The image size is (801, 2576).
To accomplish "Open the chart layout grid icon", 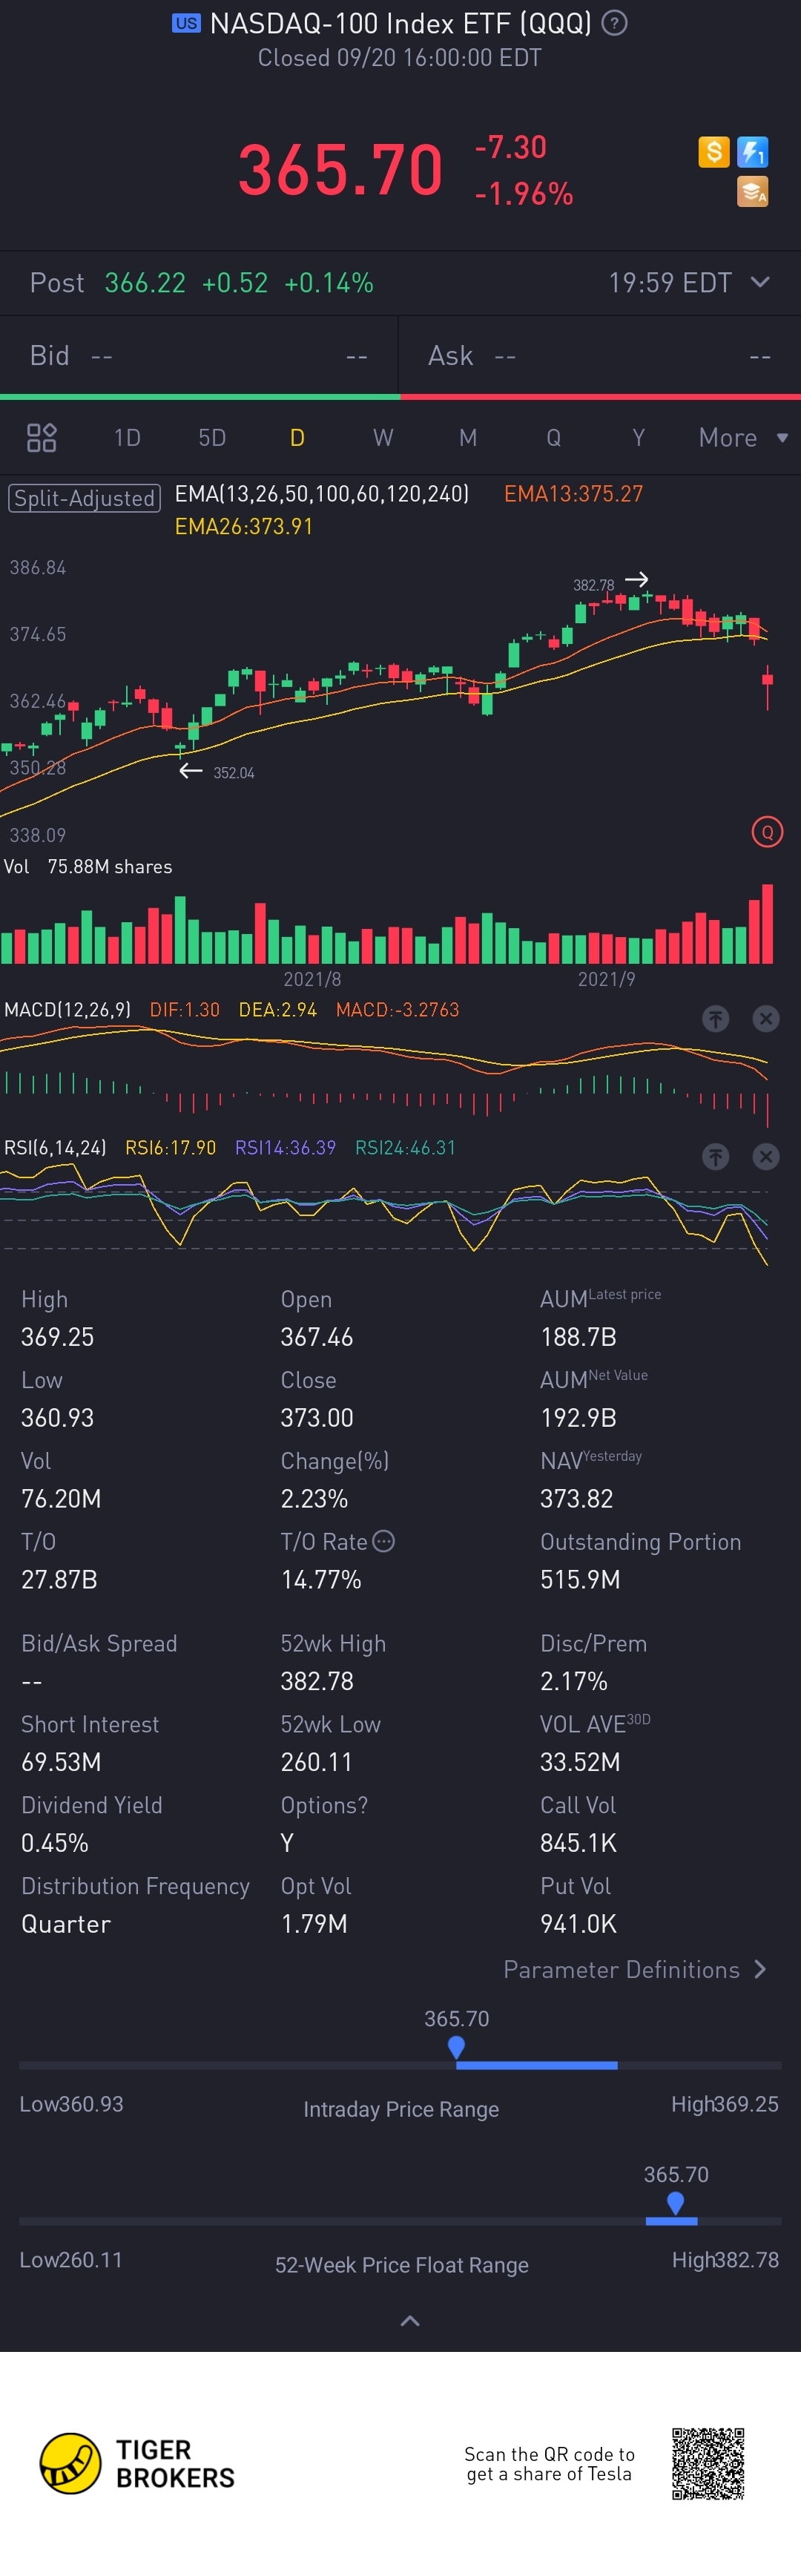I will [x=41, y=438].
